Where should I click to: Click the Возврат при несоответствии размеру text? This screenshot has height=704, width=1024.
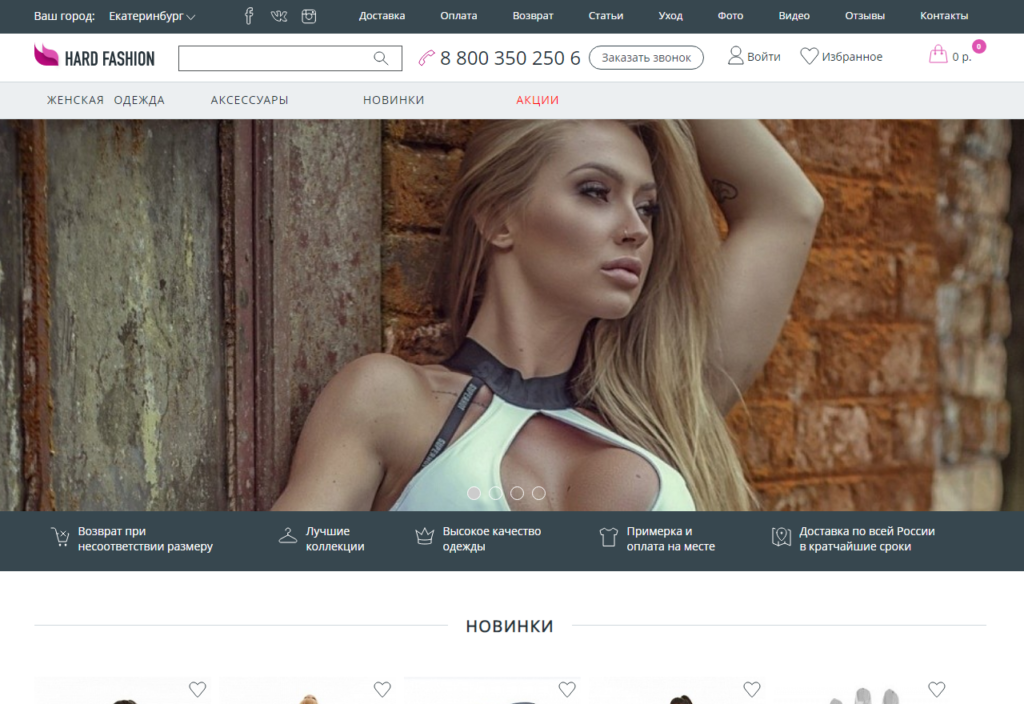pos(145,539)
